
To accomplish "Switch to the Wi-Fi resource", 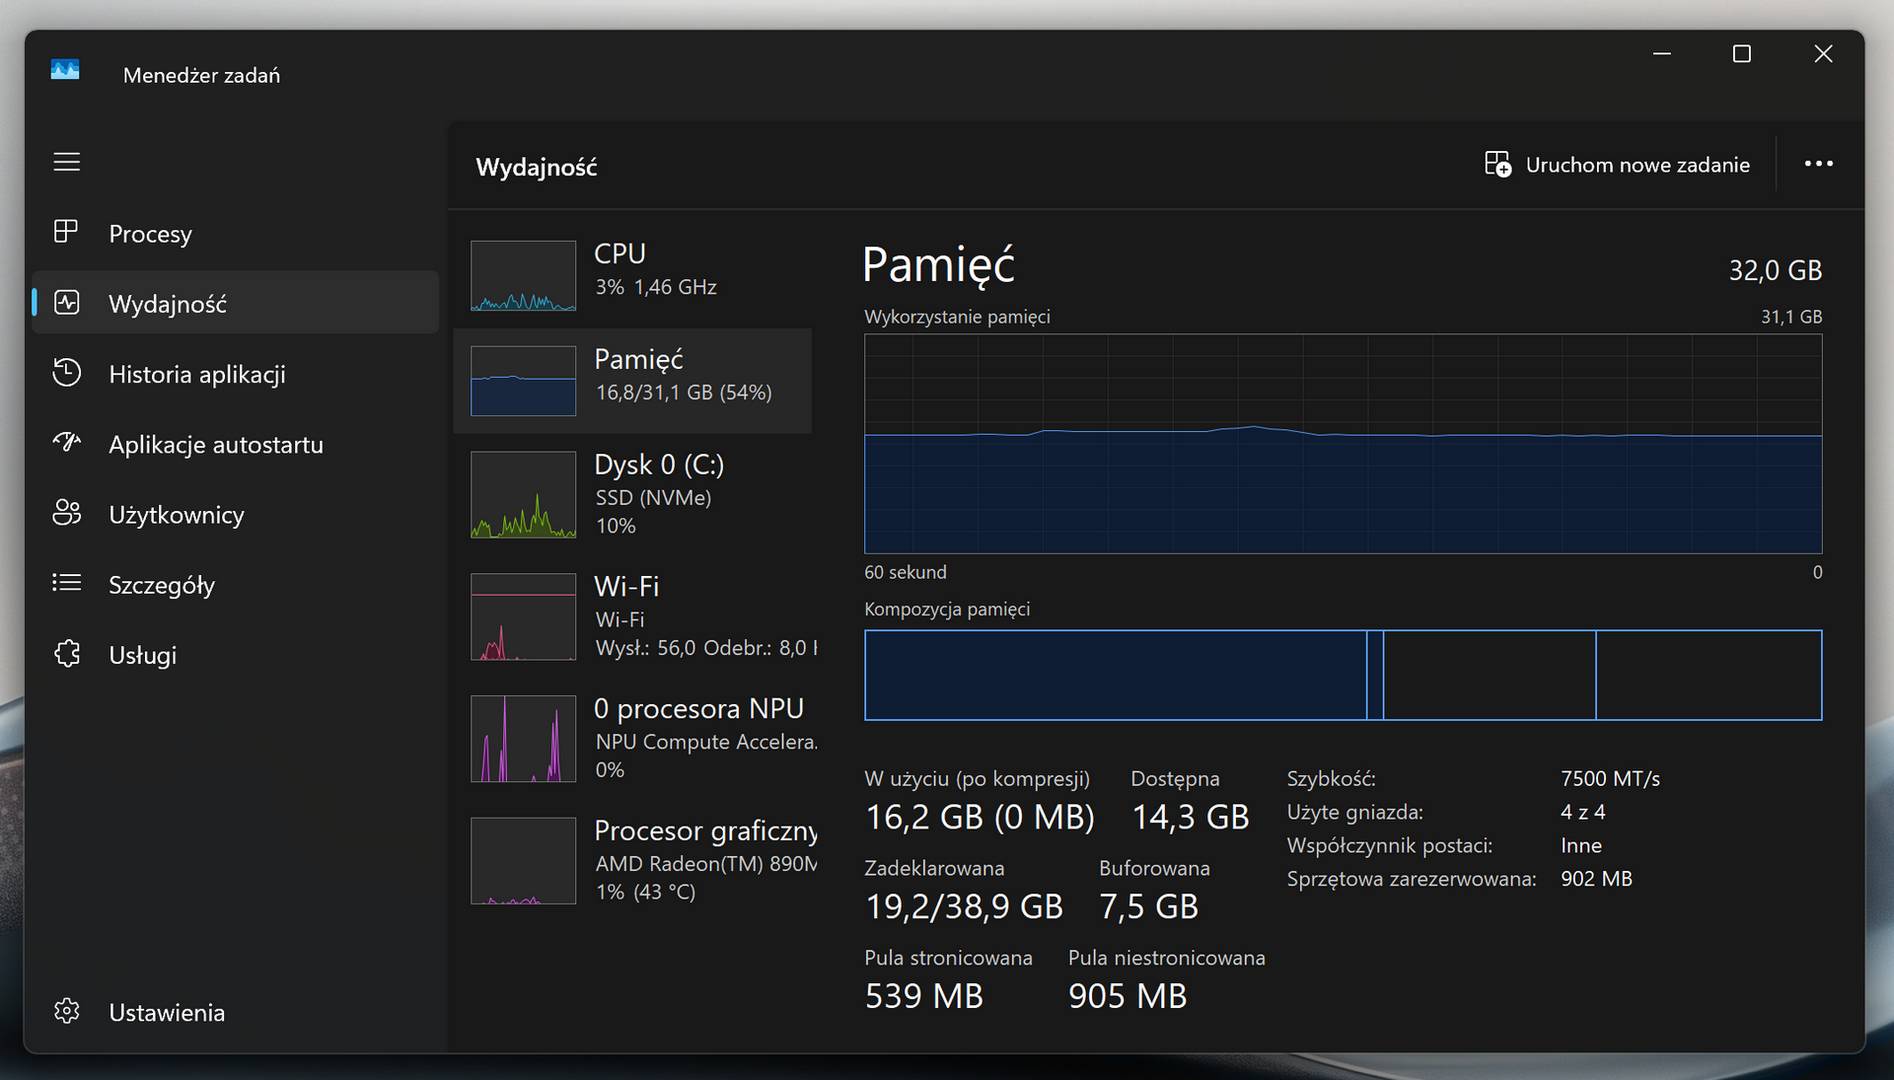I will coord(640,616).
